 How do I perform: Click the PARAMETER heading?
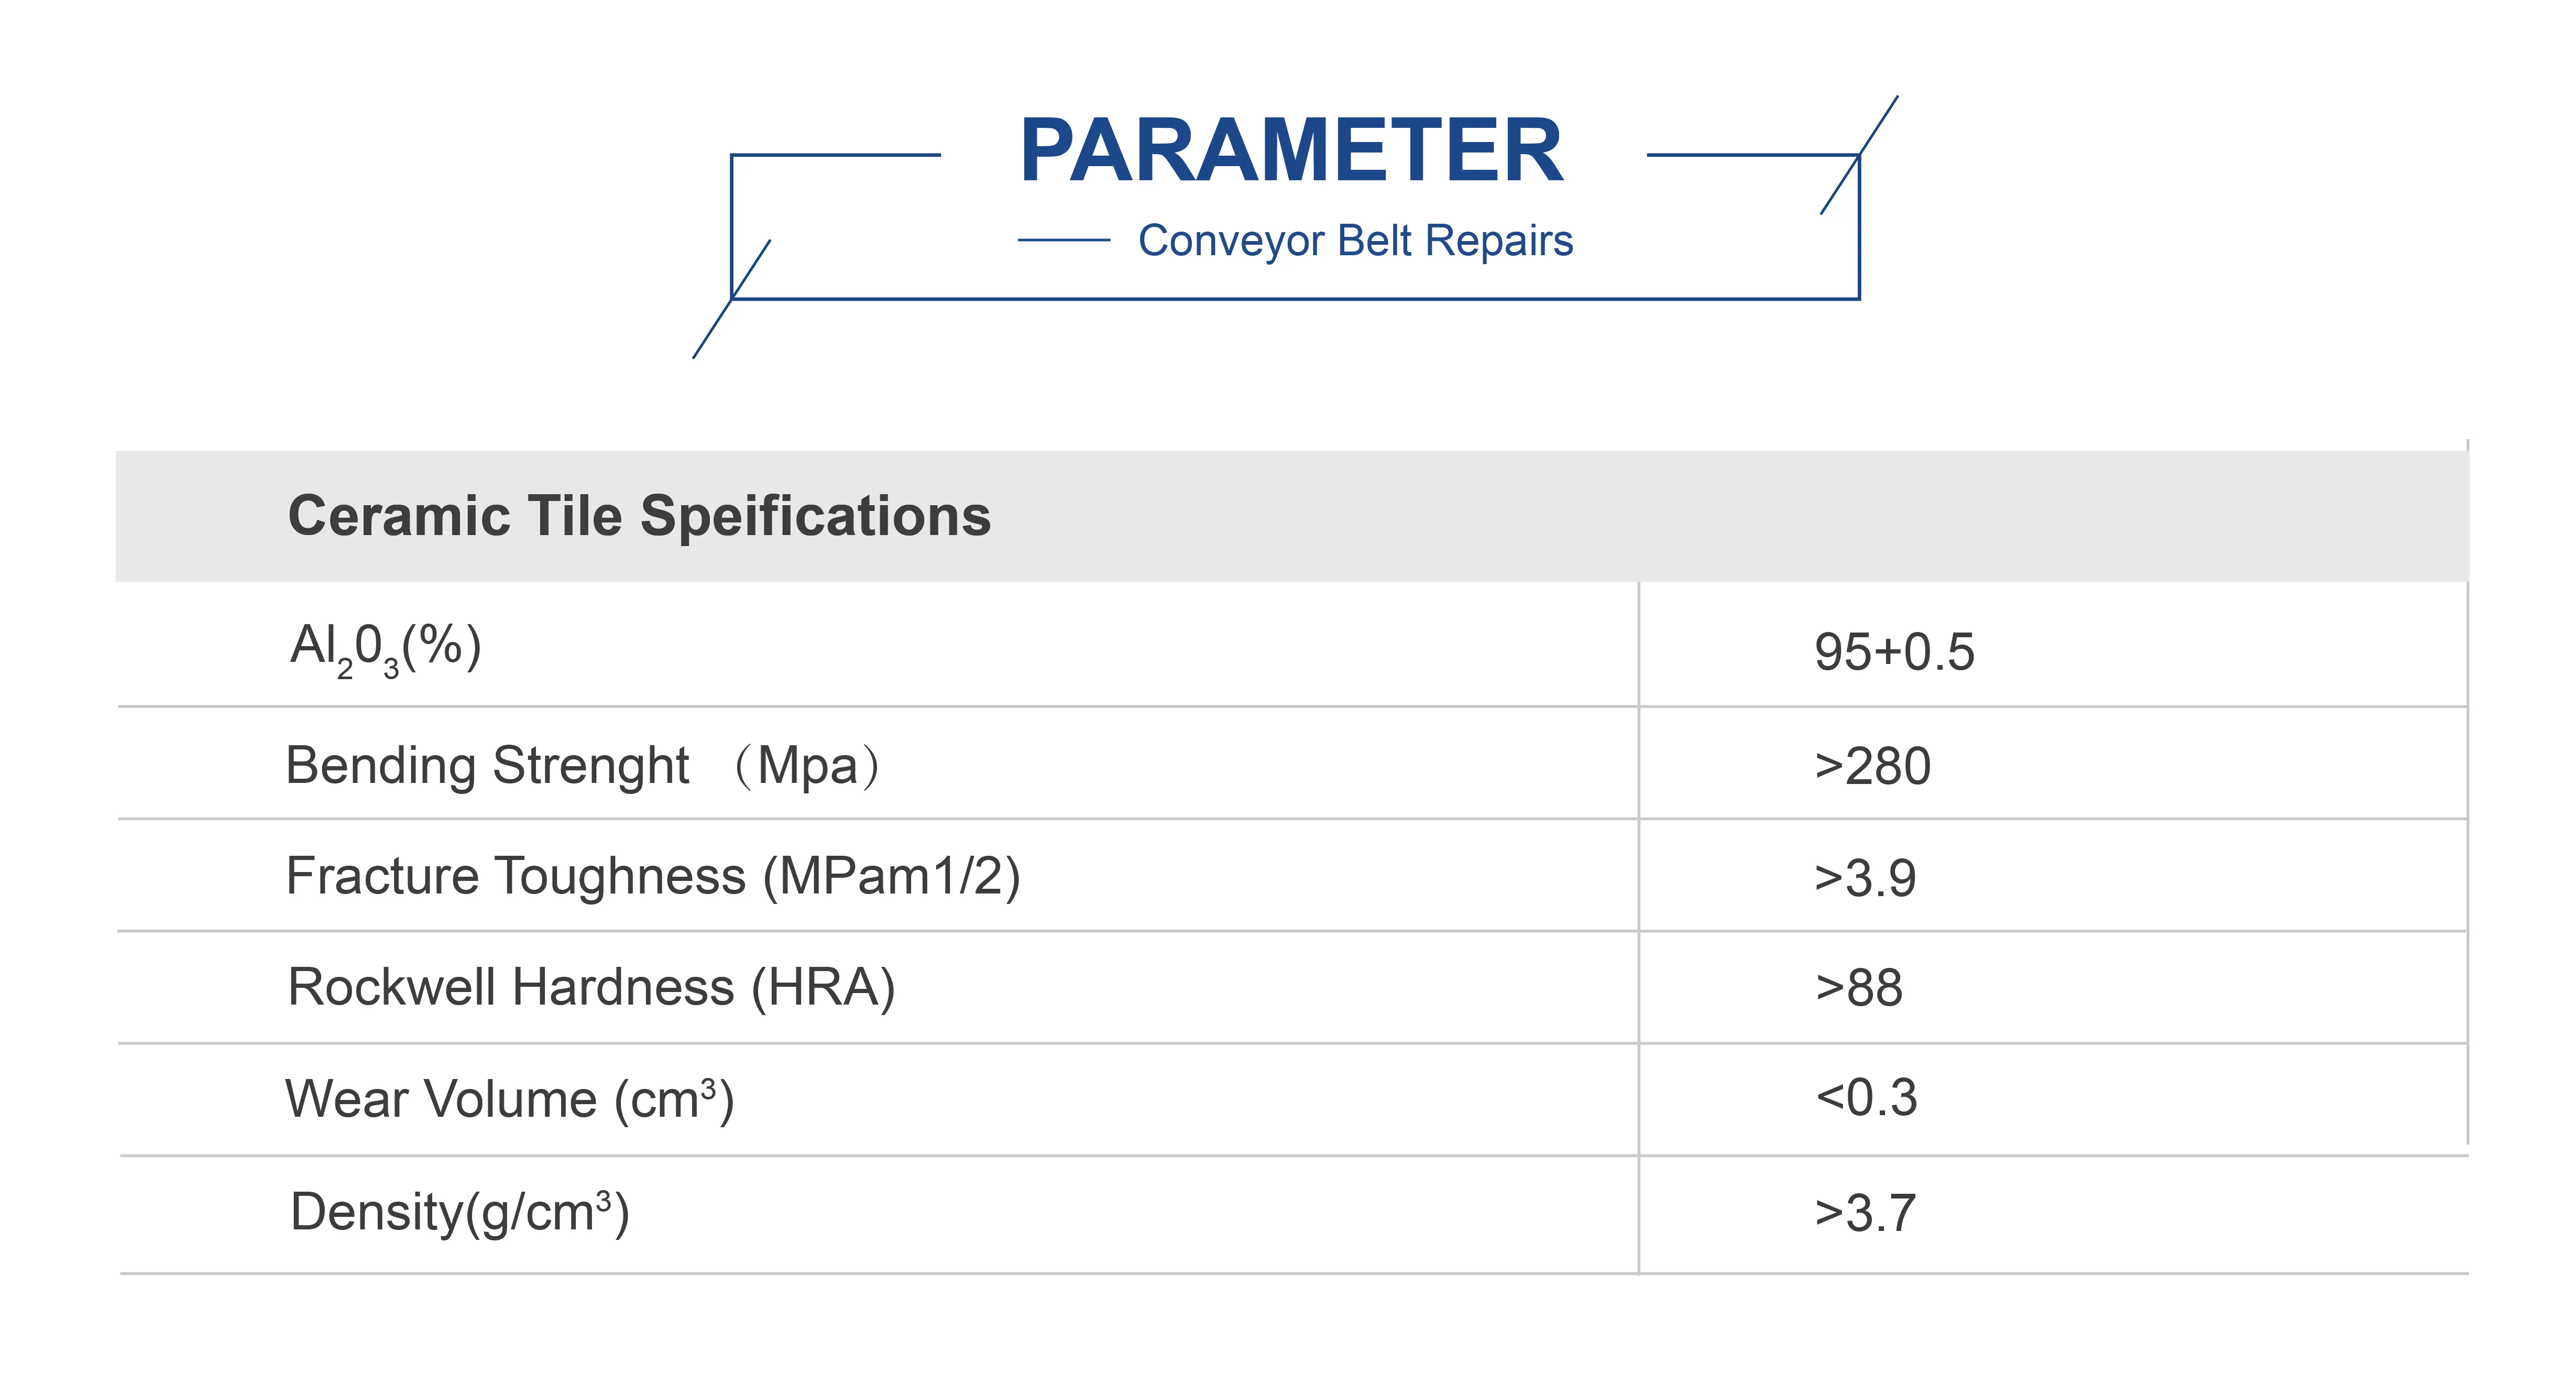(1291, 151)
